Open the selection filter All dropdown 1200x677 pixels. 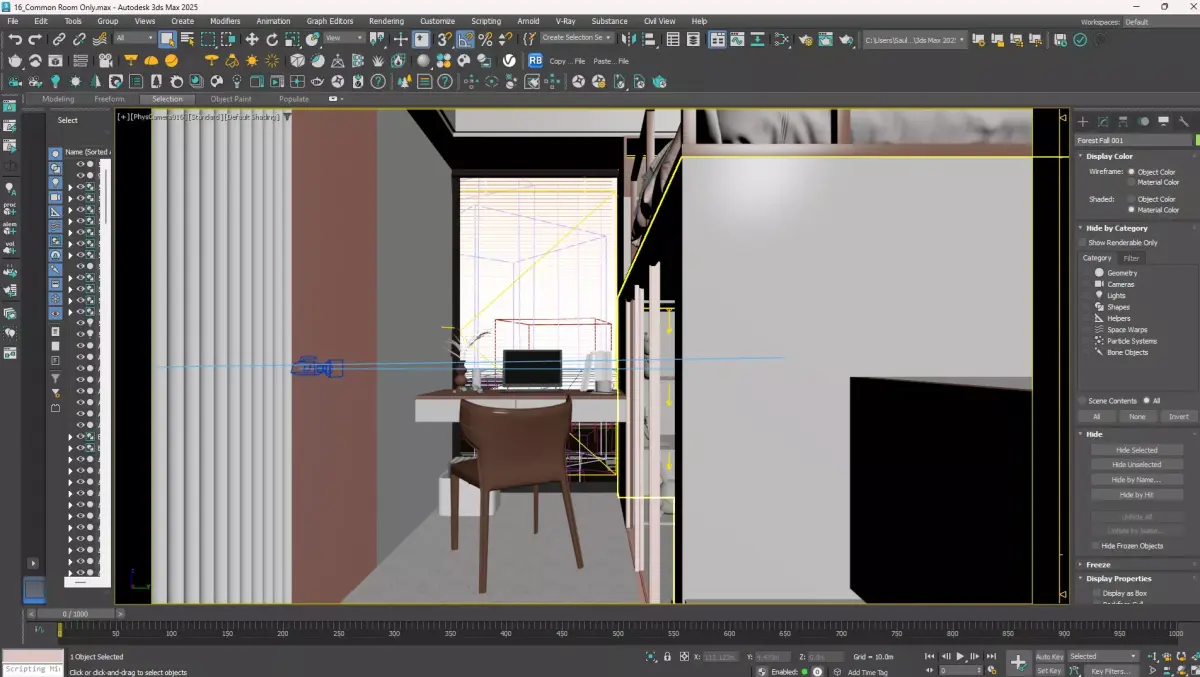pos(134,39)
